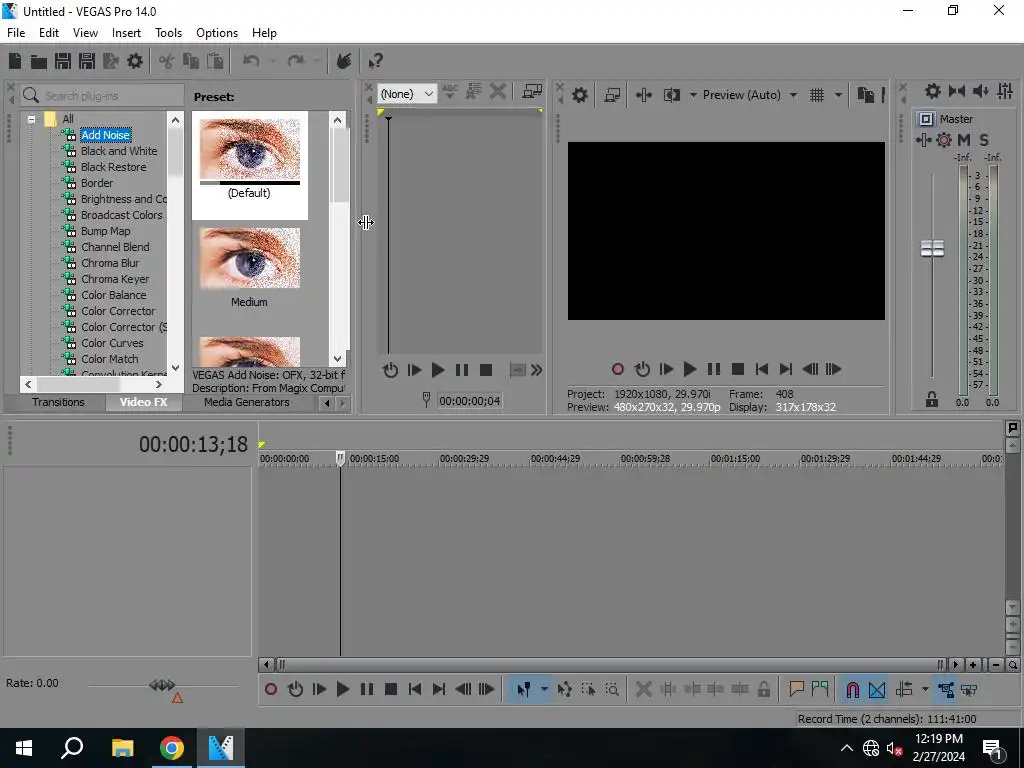The height and width of the screenshot is (768, 1024).
Task: Open the (None) dropdown in Trimmer
Action: [406, 94]
